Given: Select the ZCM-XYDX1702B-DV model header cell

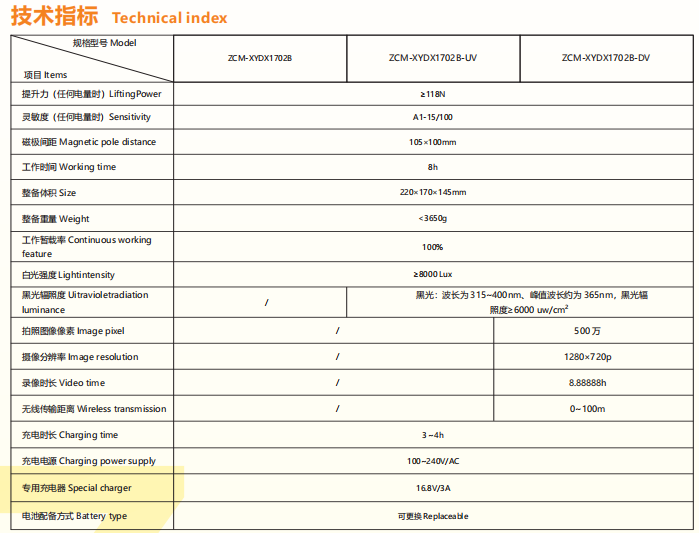Looking at the screenshot, I should [x=605, y=58].
